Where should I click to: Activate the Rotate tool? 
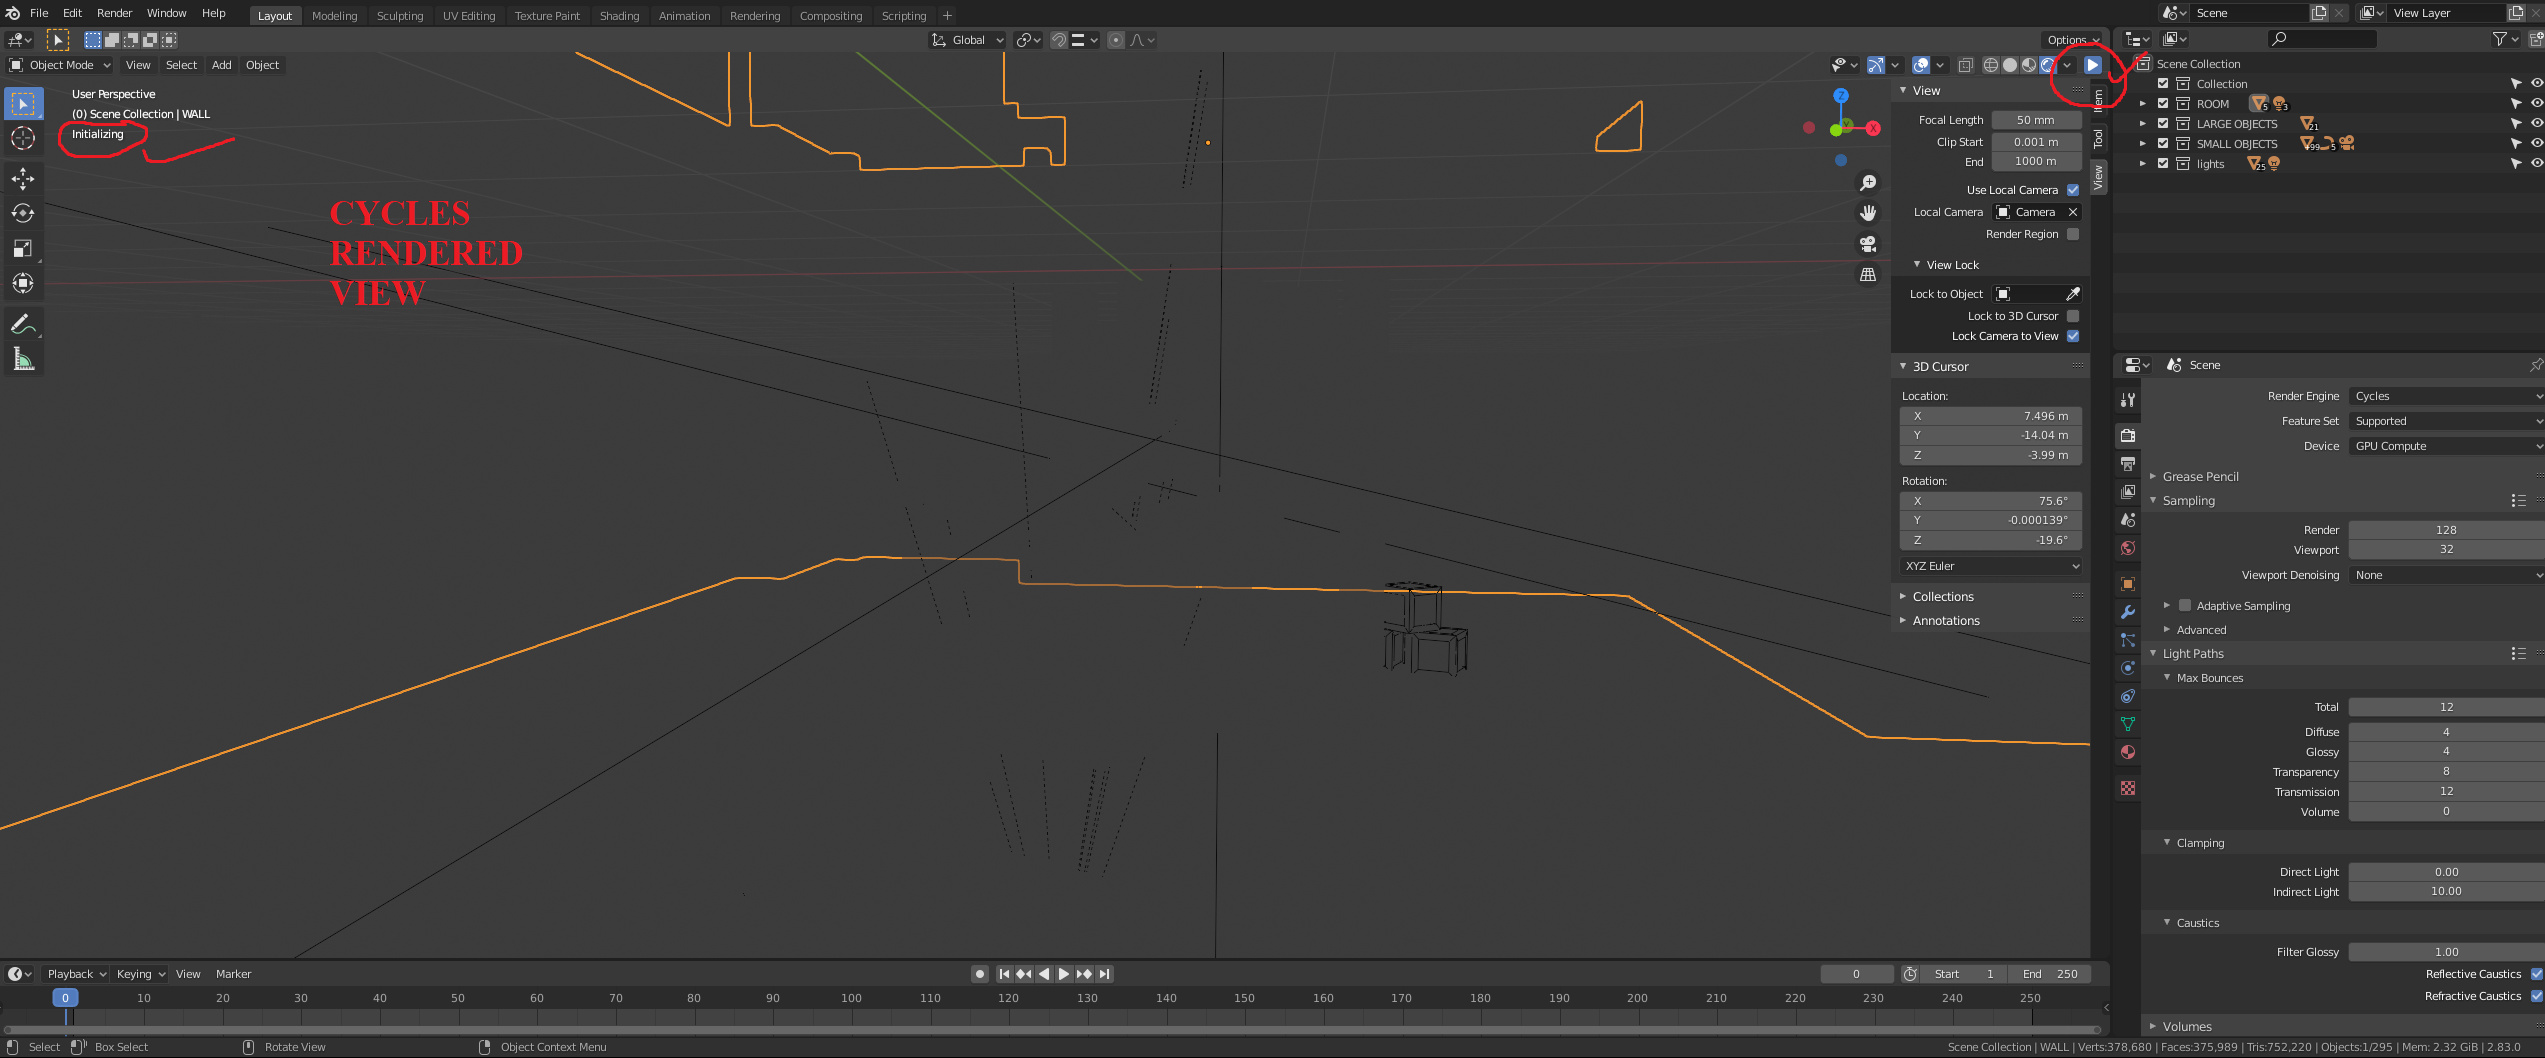click(23, 212)
